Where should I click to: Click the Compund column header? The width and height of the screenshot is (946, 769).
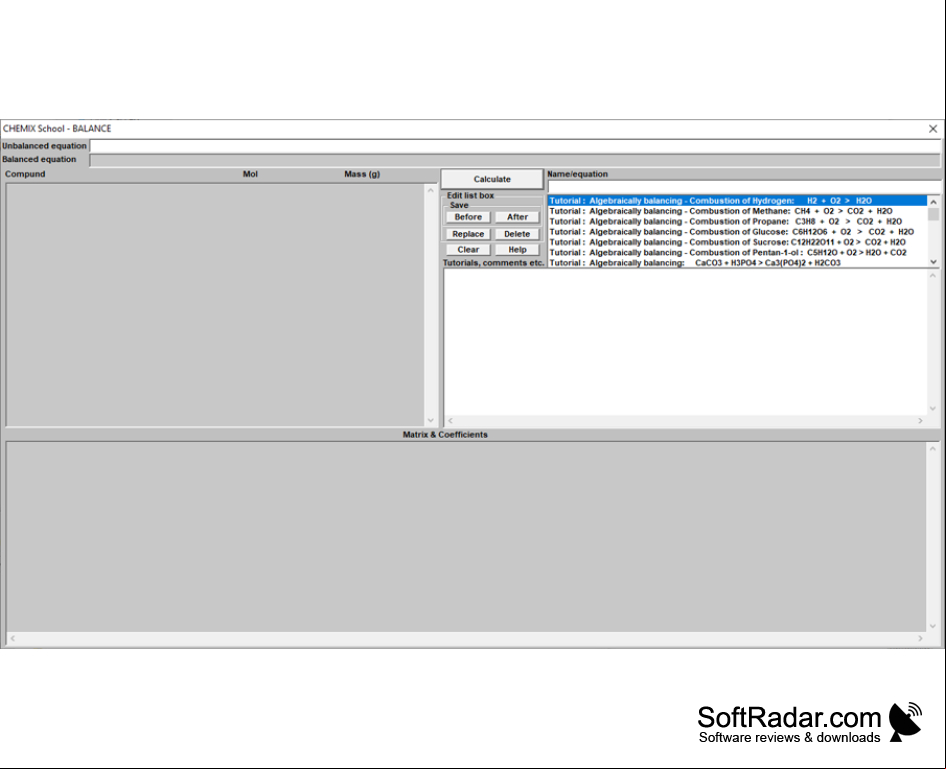point(25,174)
